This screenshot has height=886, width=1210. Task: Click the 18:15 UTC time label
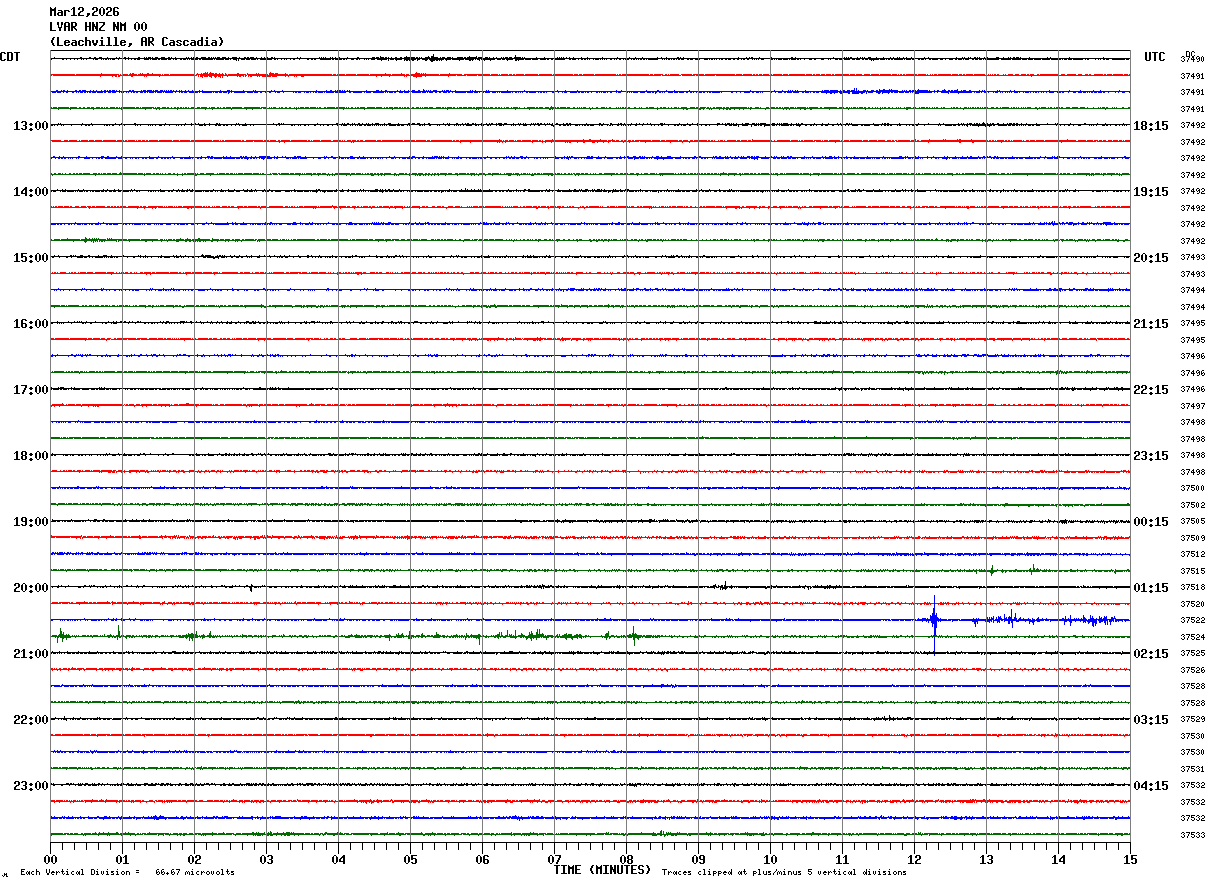[1151, 126]
